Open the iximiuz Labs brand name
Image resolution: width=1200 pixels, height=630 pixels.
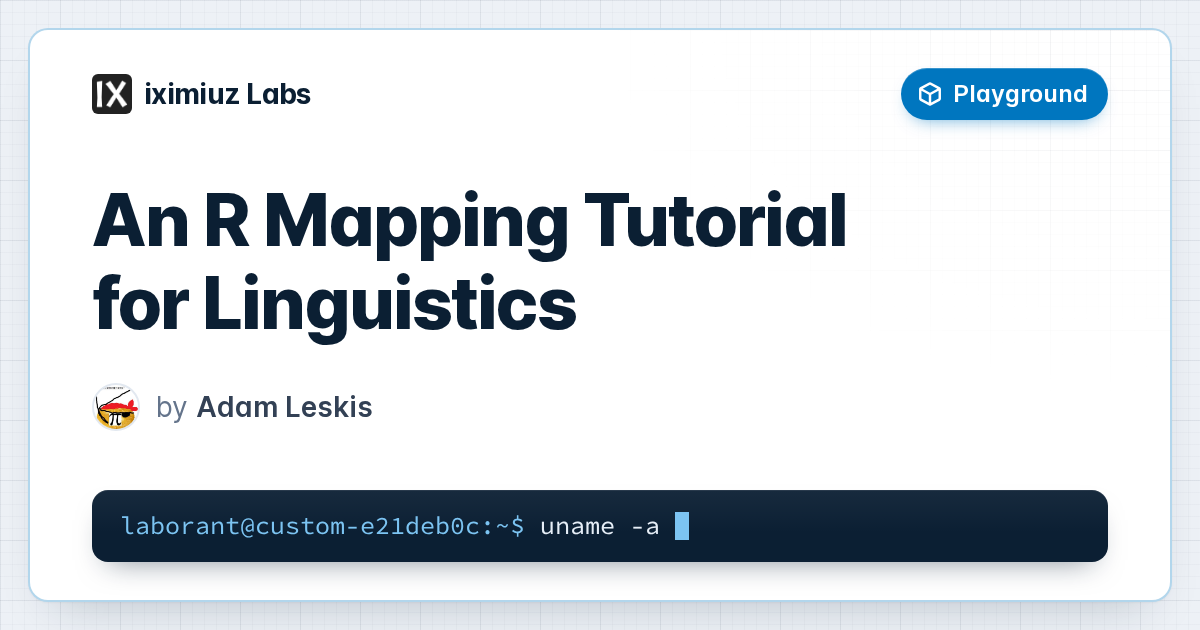tap(228, 94)
